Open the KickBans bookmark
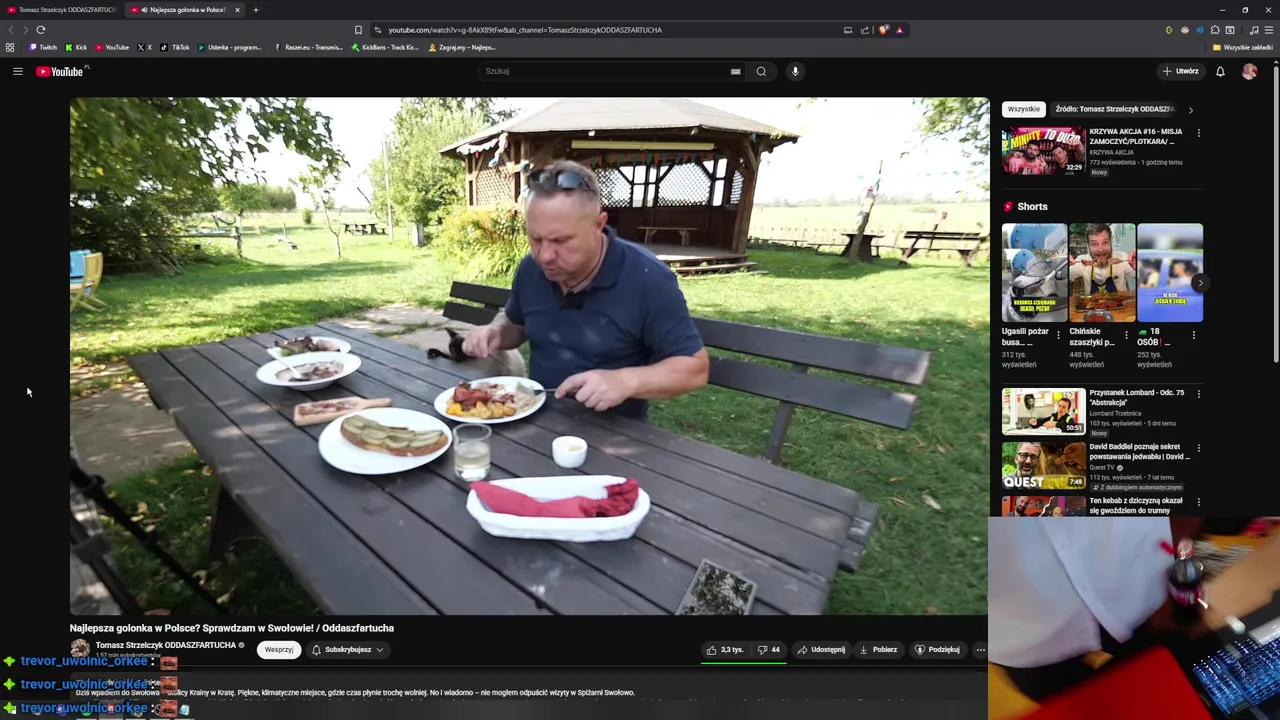The height and width of the screenshot is (720, 1280). click(x=385, y=47)
